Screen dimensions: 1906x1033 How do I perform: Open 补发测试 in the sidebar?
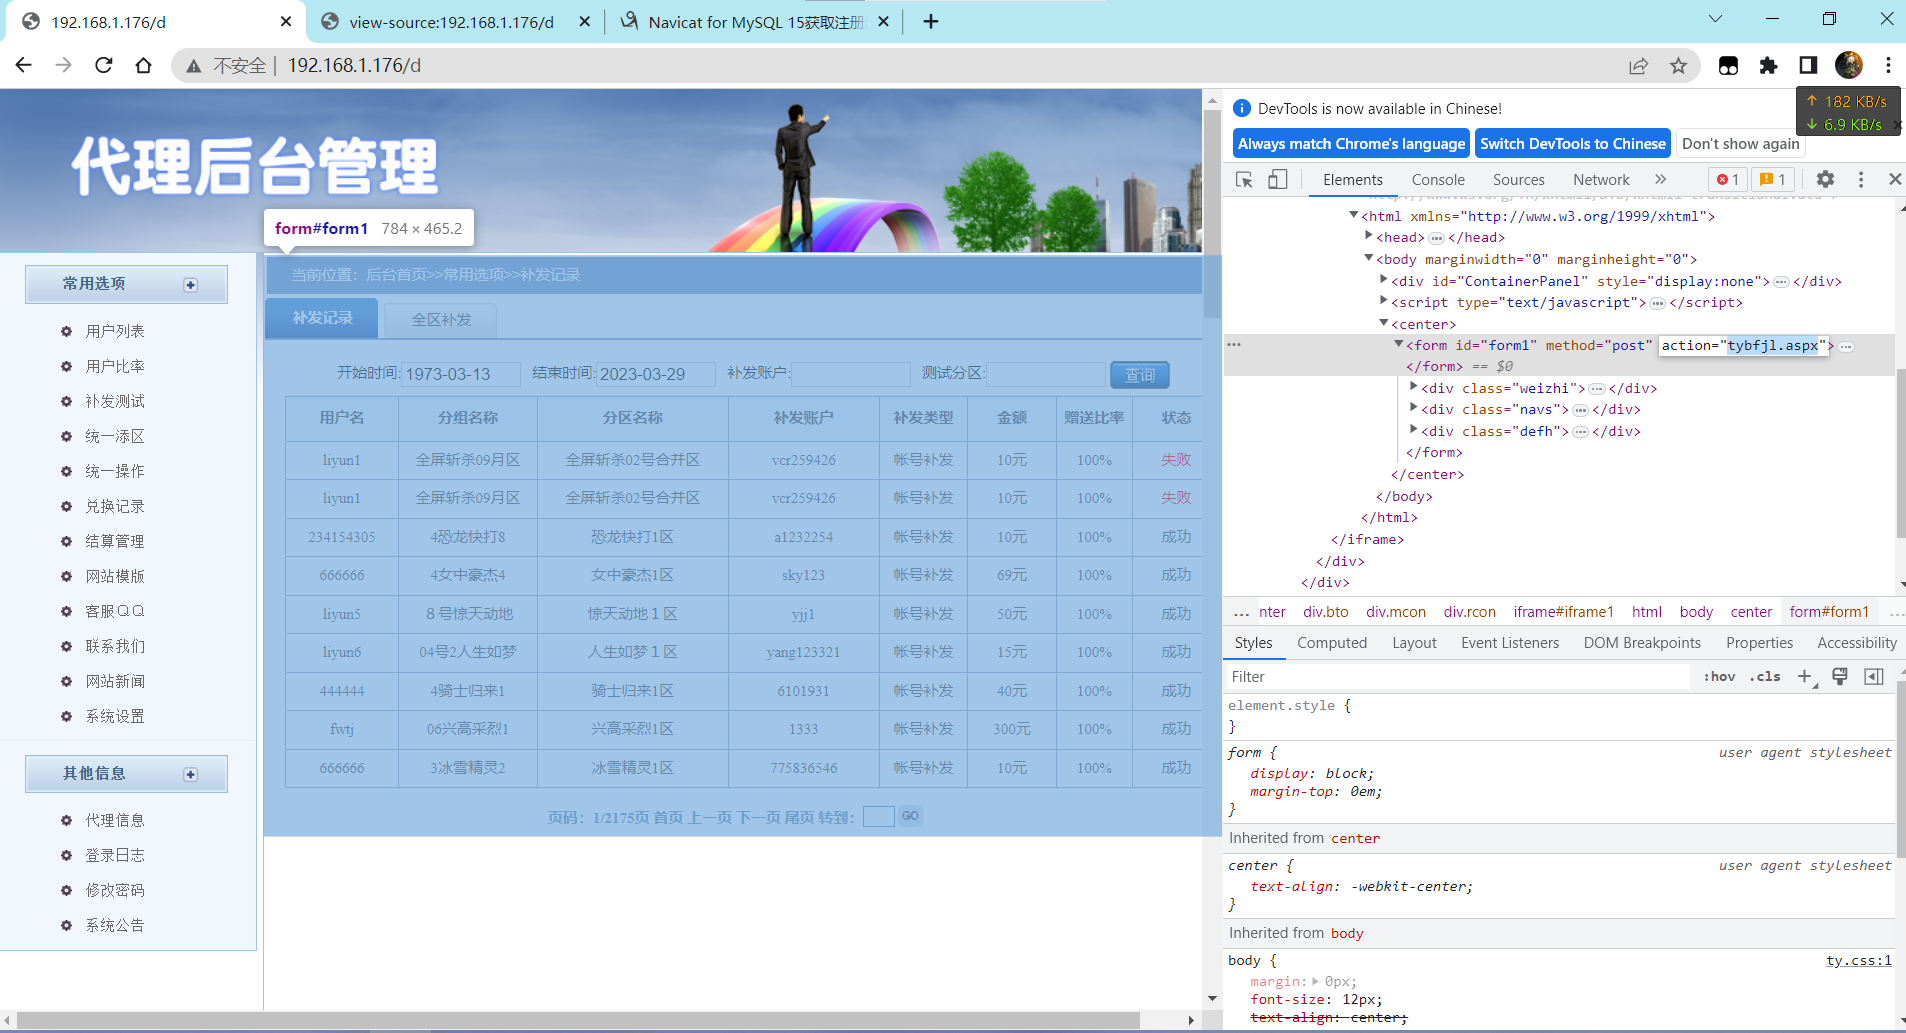pos(115,401)
